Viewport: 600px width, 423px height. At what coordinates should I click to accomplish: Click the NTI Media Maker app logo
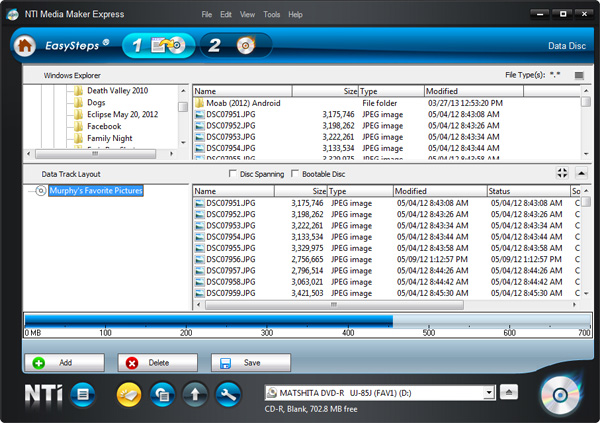pyautogui.click(x=12, y=15)
